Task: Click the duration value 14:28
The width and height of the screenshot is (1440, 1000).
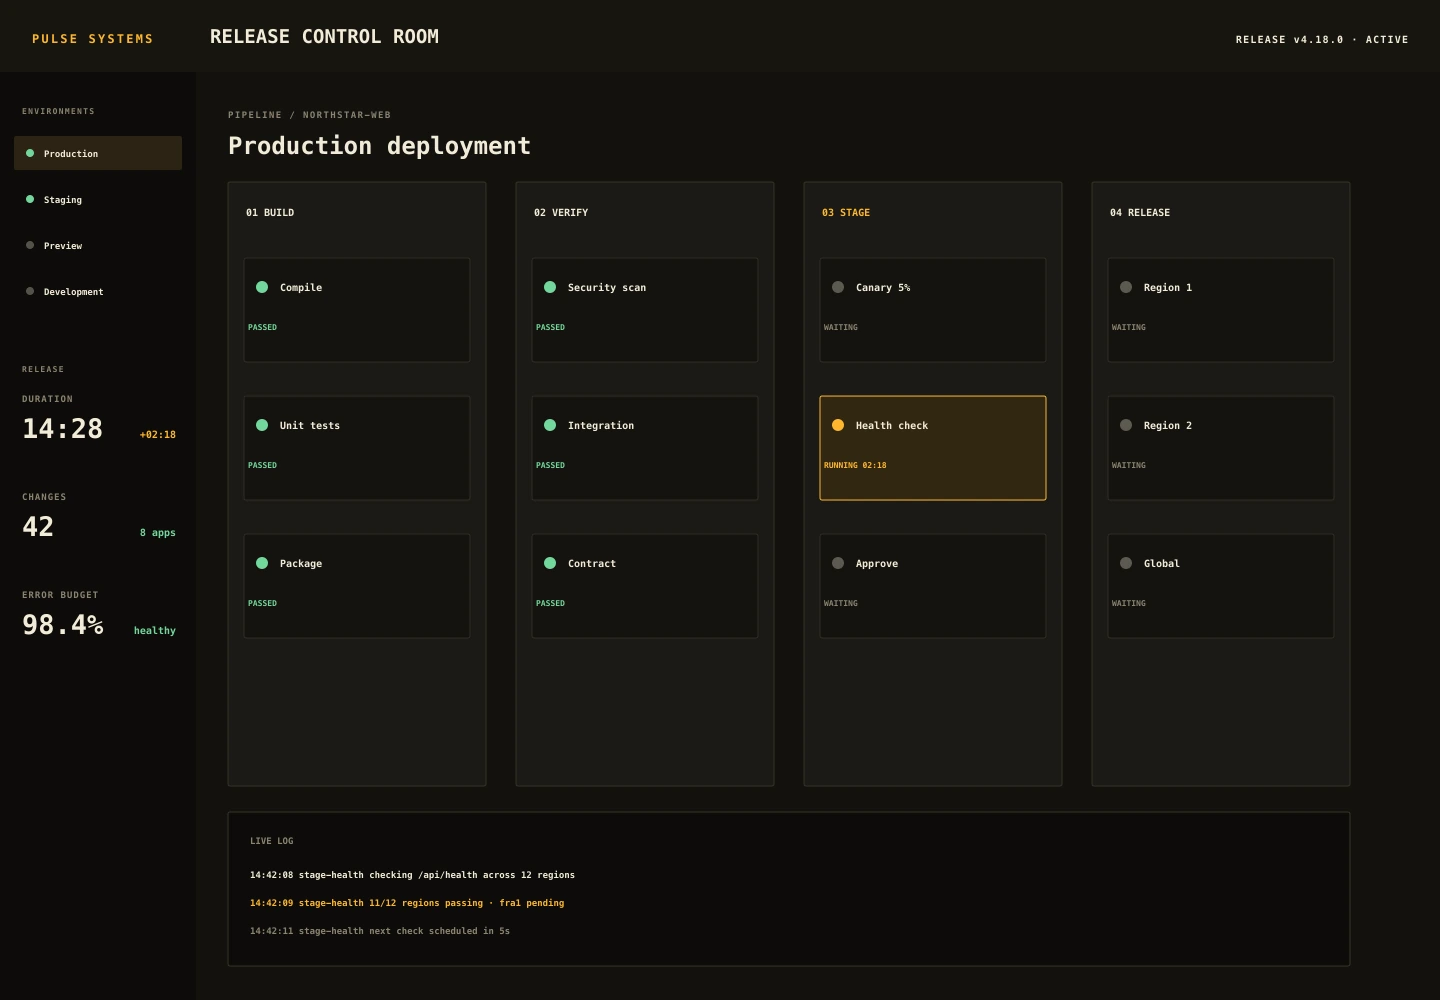Action: point(62,429)
